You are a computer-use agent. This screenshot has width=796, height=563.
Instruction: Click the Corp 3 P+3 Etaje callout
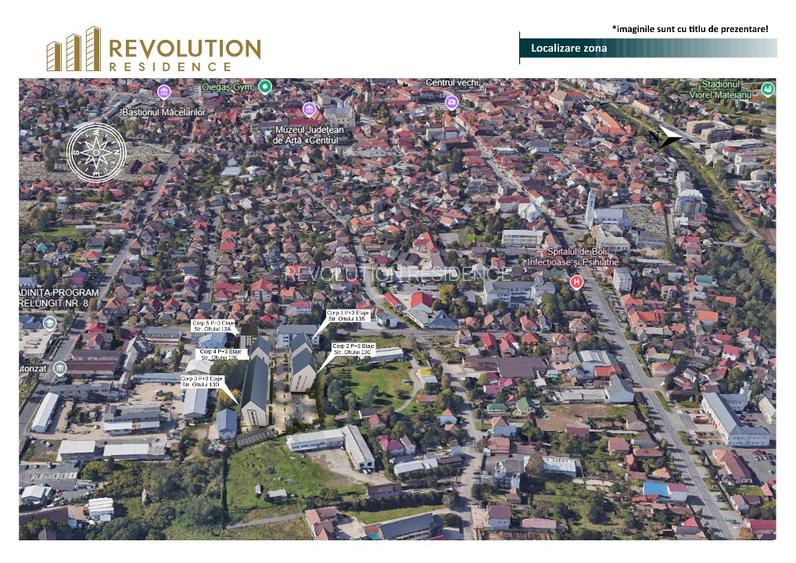[x=204, y=382]
